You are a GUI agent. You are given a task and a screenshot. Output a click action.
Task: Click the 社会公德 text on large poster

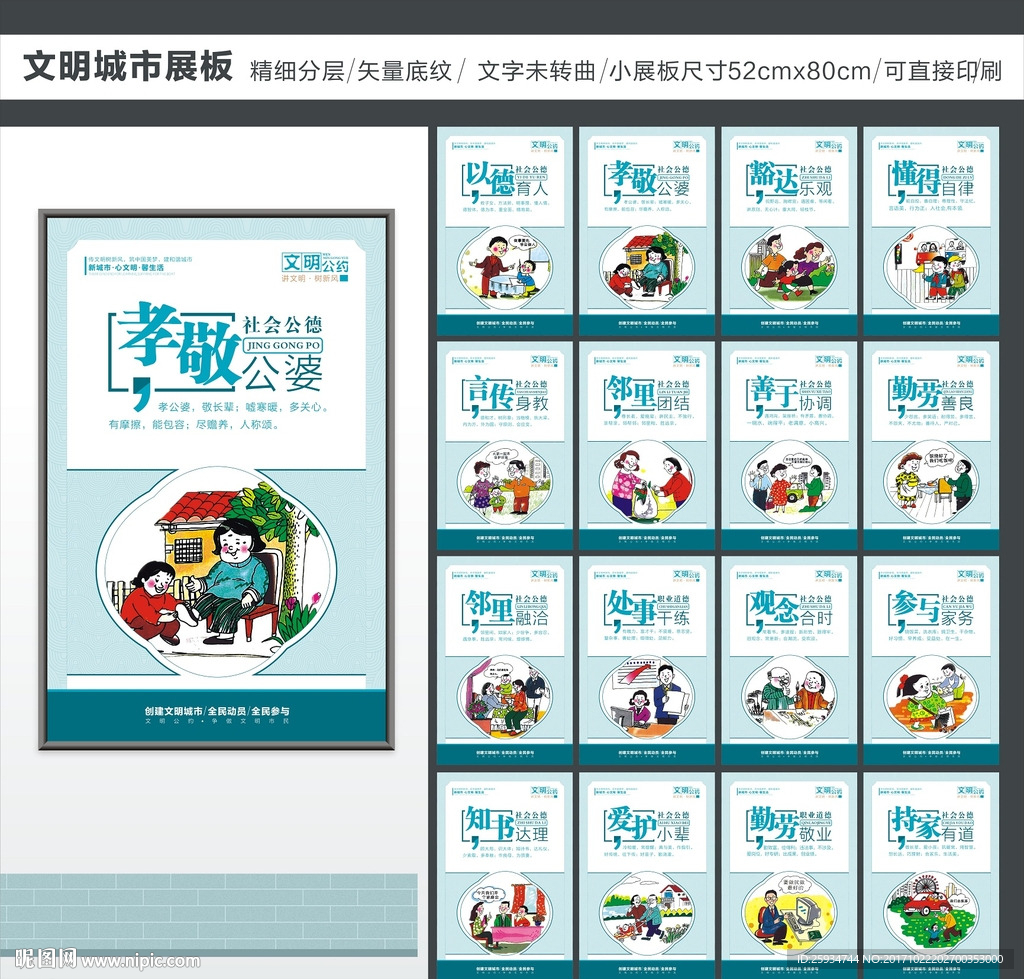click(282, 325)
